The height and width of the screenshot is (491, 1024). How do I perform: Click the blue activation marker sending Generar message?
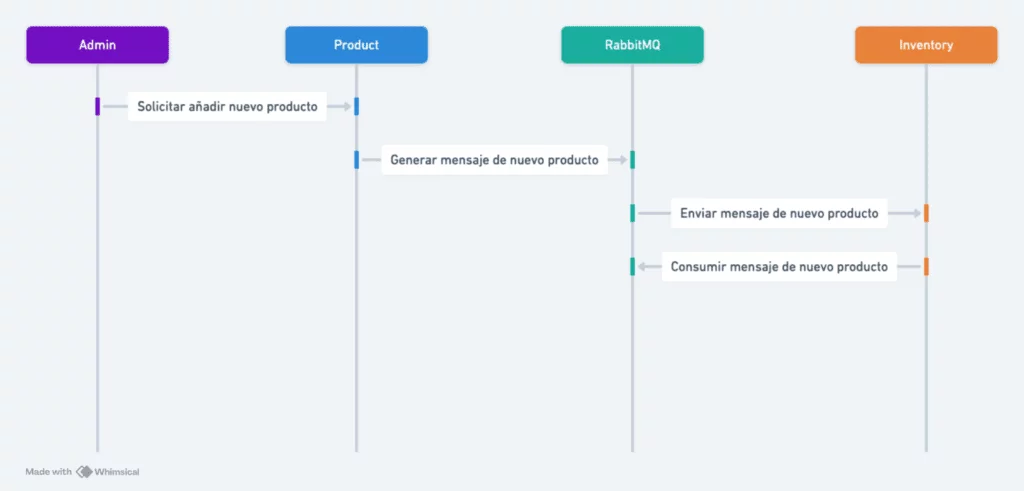pos(357,160)
